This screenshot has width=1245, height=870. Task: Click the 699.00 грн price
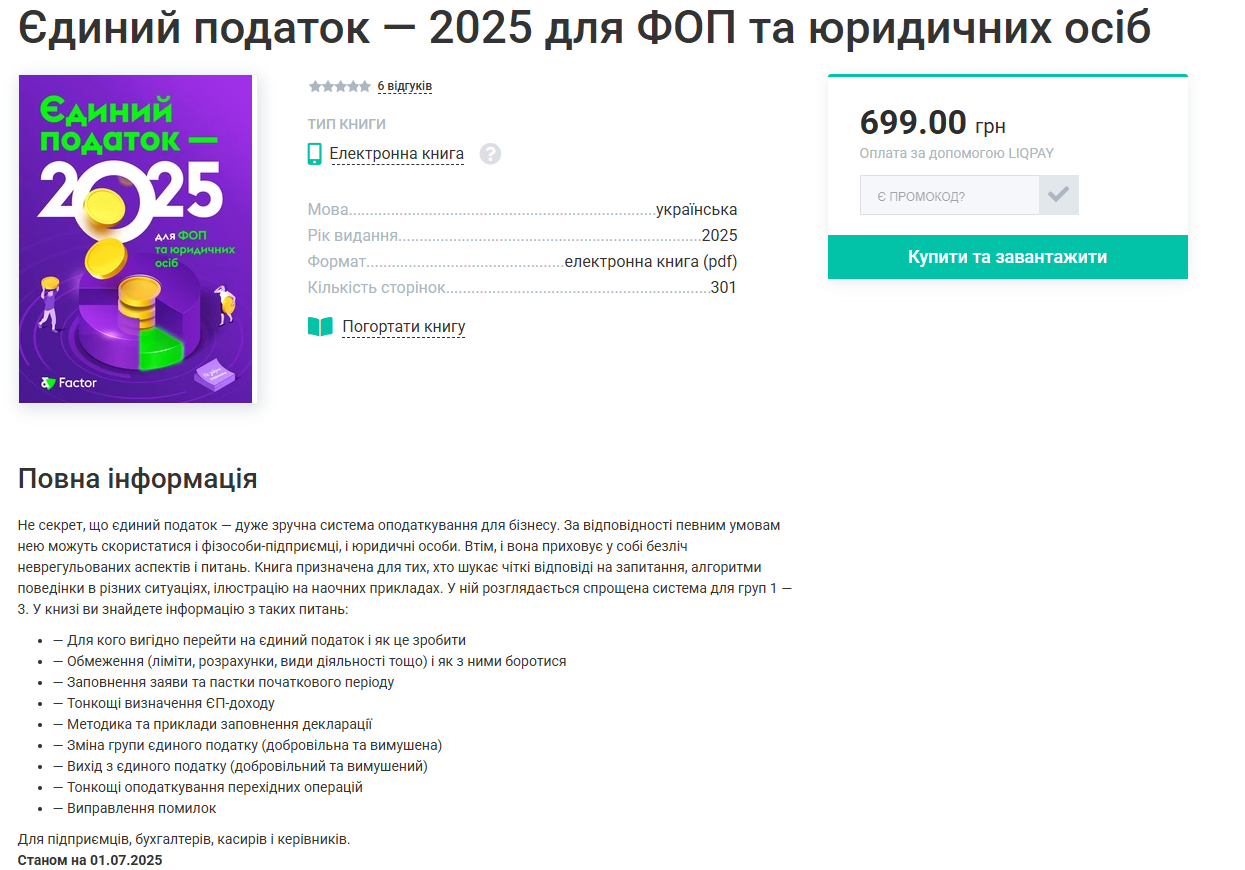pyautogui.click(x=932, y=123)
